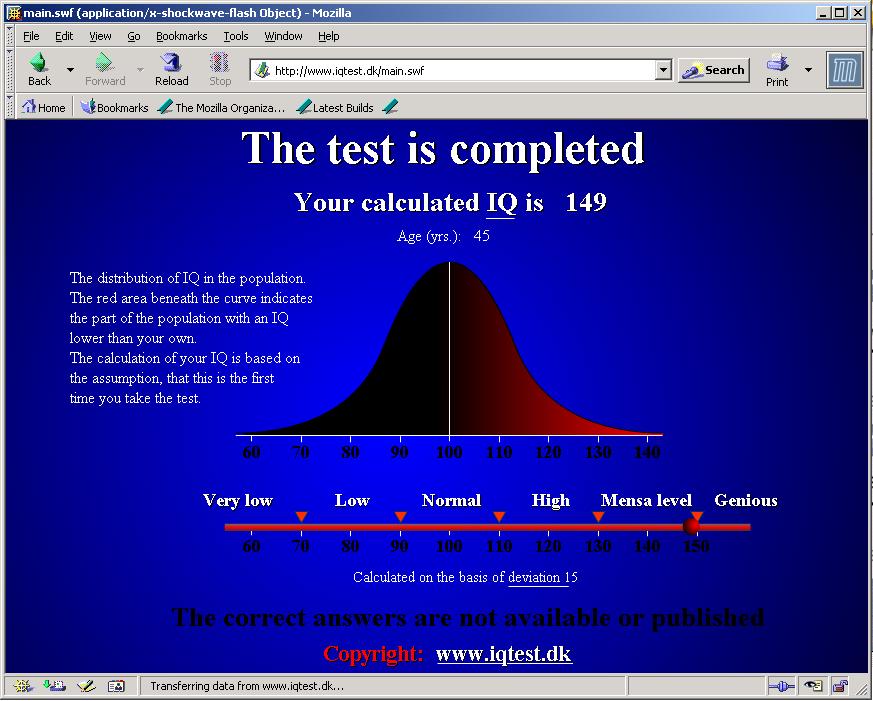Screen dimensions: 873x701
Task: Click the Mozilla throbber logo
Action: (x=845, y=70)
